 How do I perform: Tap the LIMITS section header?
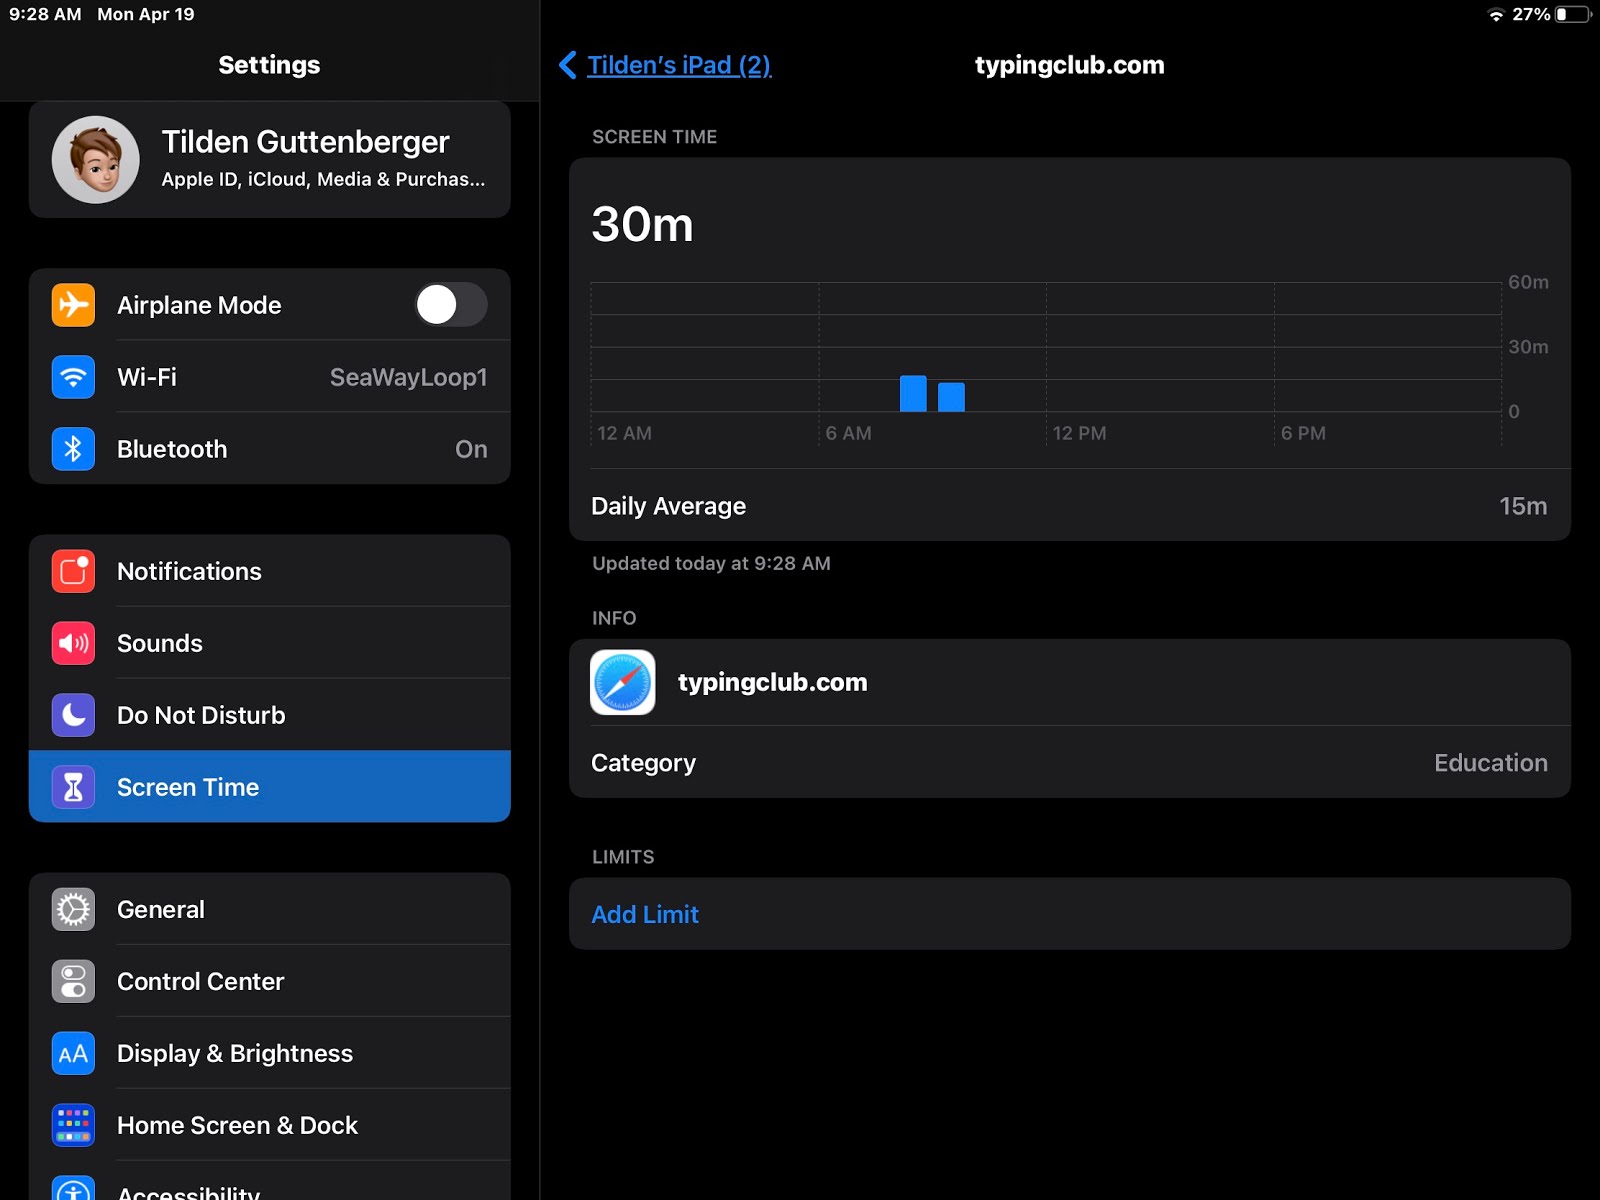coord(623,857)
